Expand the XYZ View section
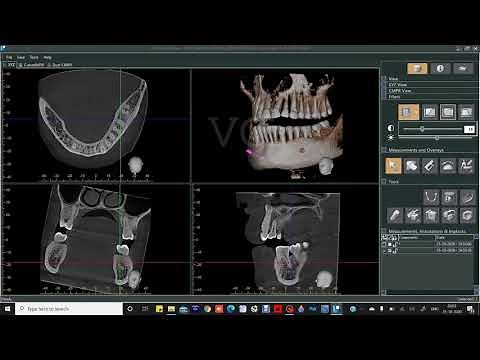The height and width of the screenshot is (360, 480). tap(384, 85)
